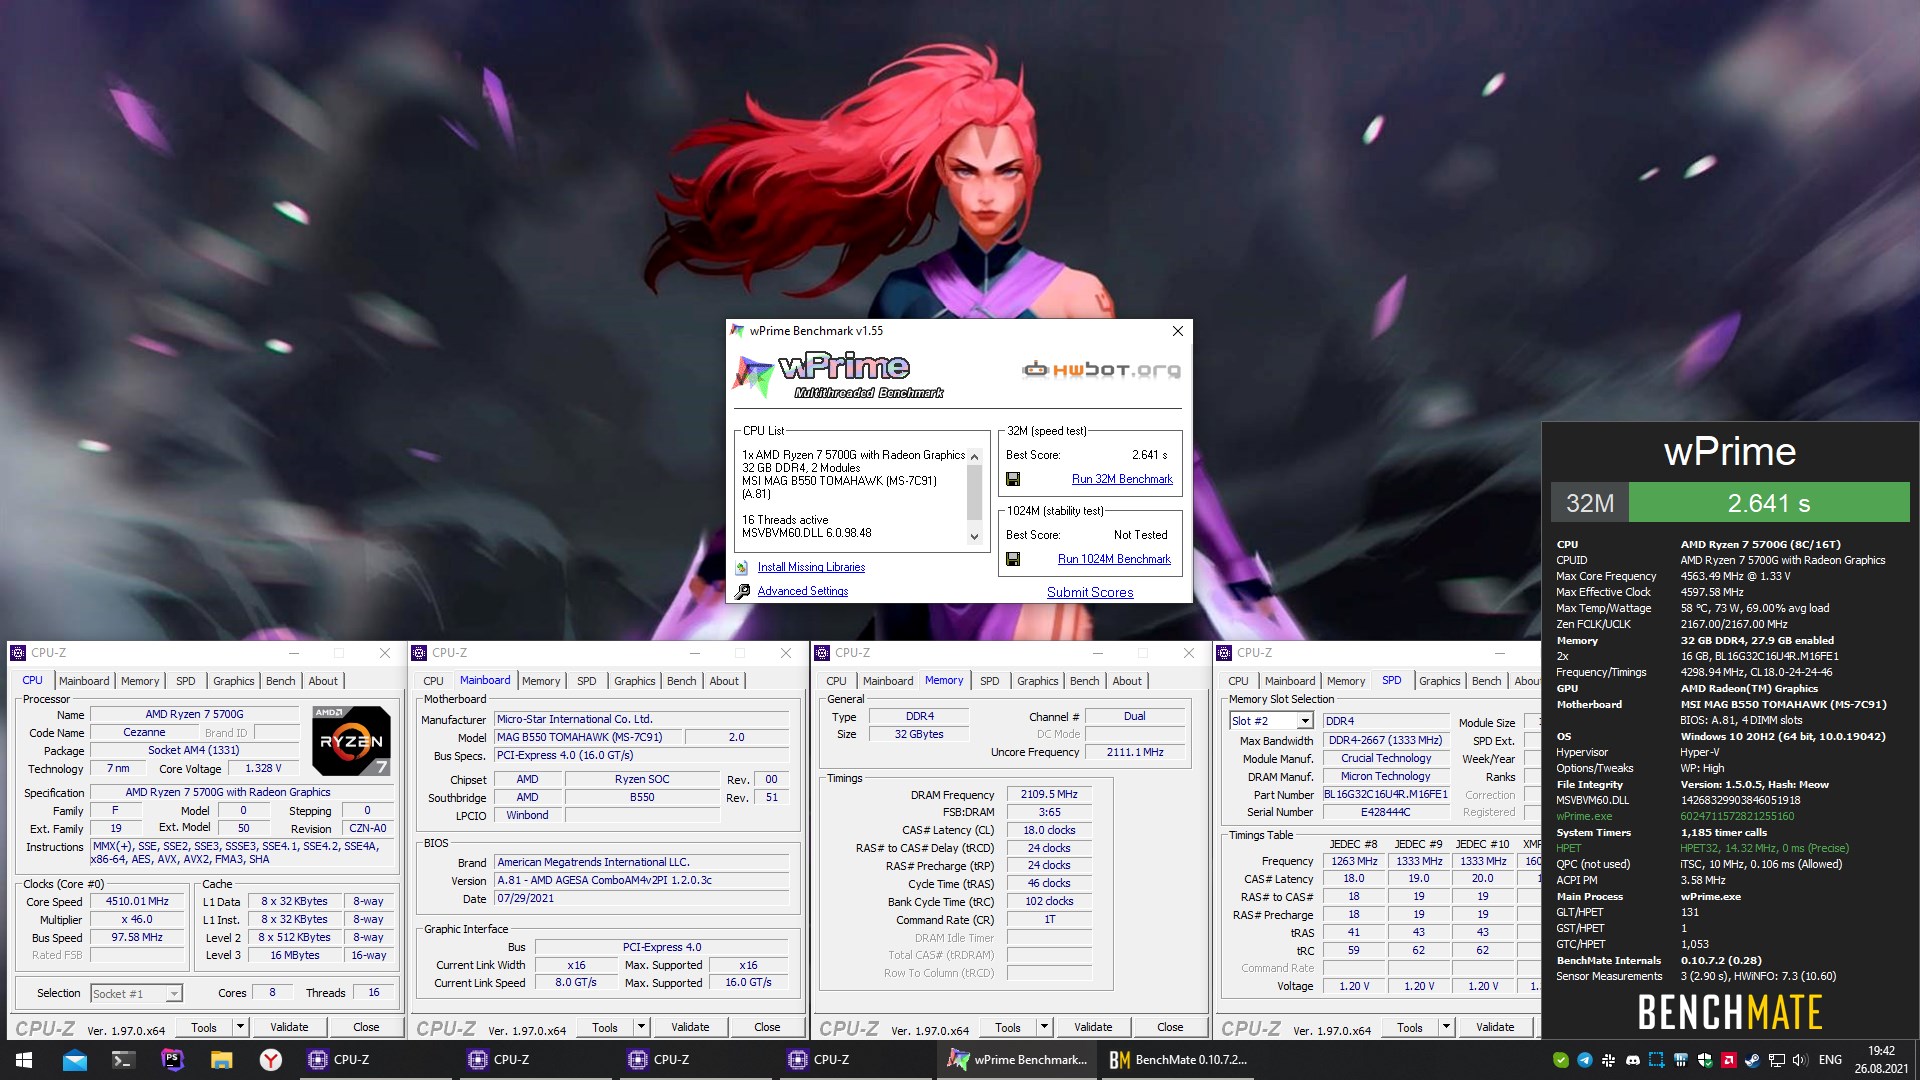Click the AMD Ryzen 7 logo in CPU-Z

351,741
